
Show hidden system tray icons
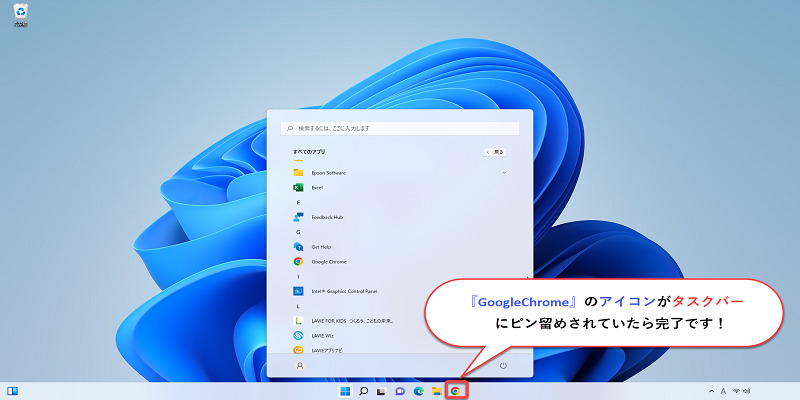[x=712, y=391]
